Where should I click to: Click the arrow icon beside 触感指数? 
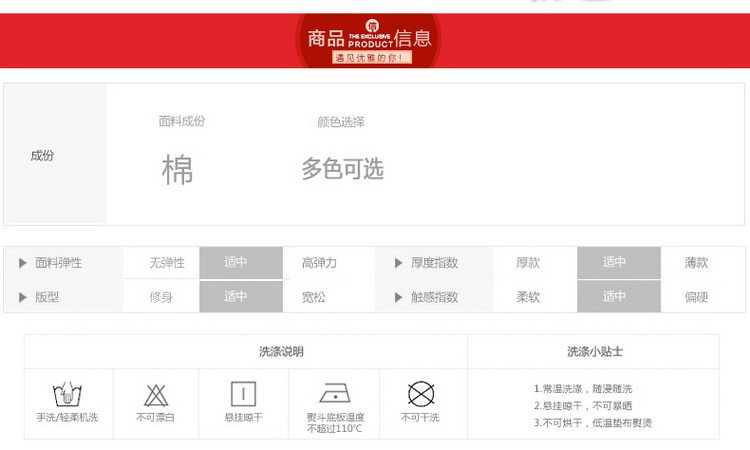[398, 297]
